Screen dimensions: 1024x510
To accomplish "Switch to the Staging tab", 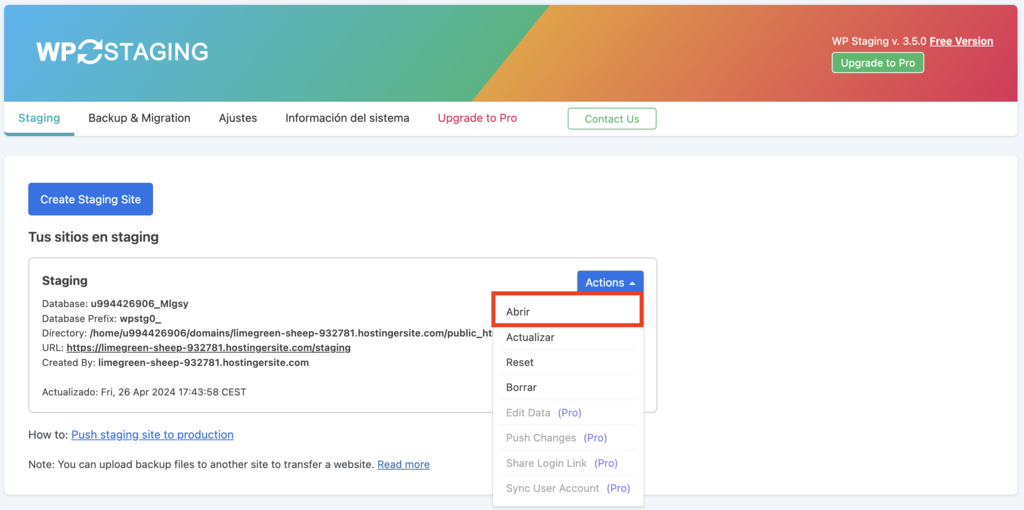I will pos(39,118).
